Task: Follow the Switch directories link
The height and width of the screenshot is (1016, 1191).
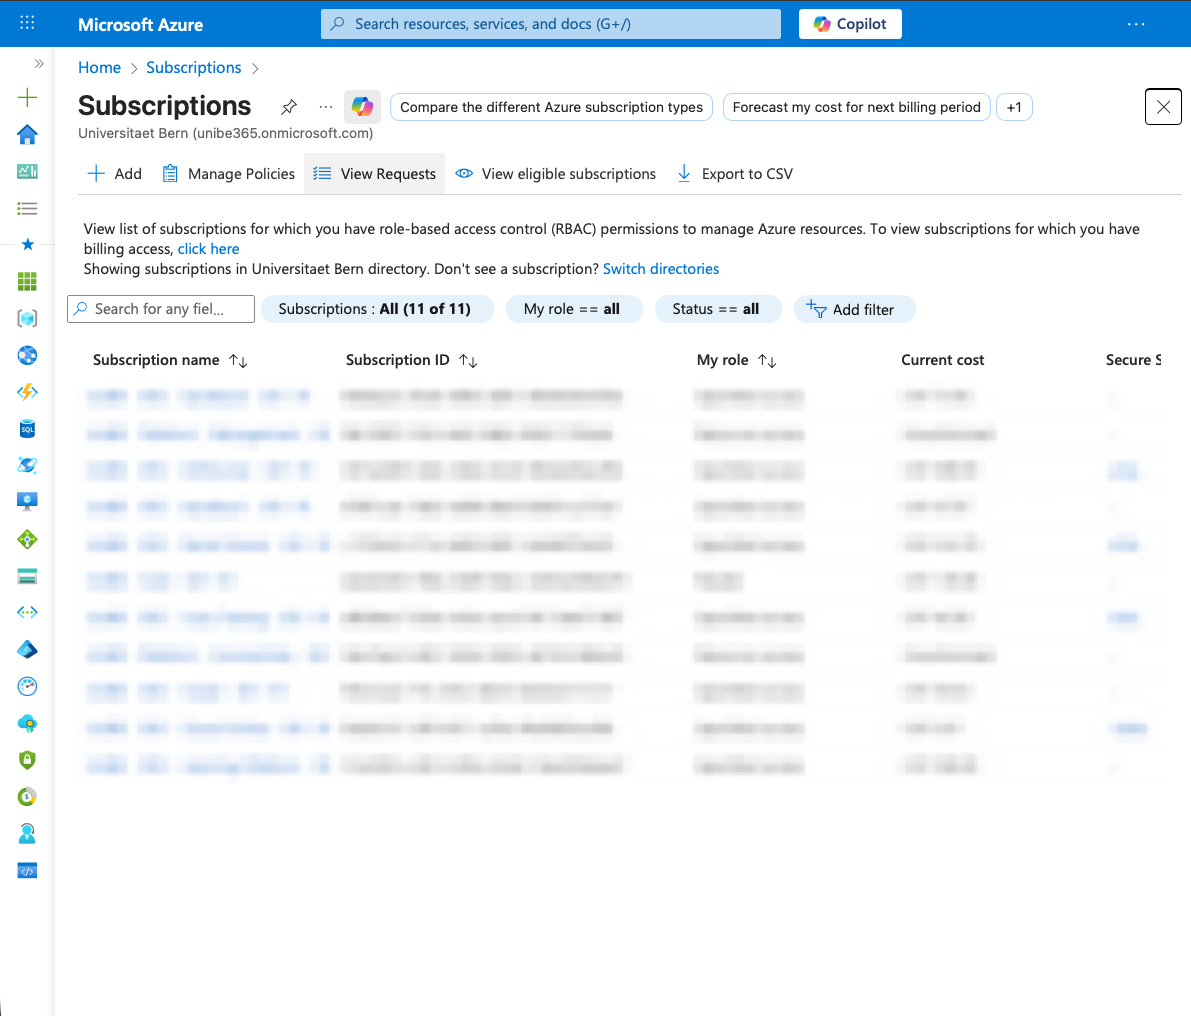Action: point(661,269)
